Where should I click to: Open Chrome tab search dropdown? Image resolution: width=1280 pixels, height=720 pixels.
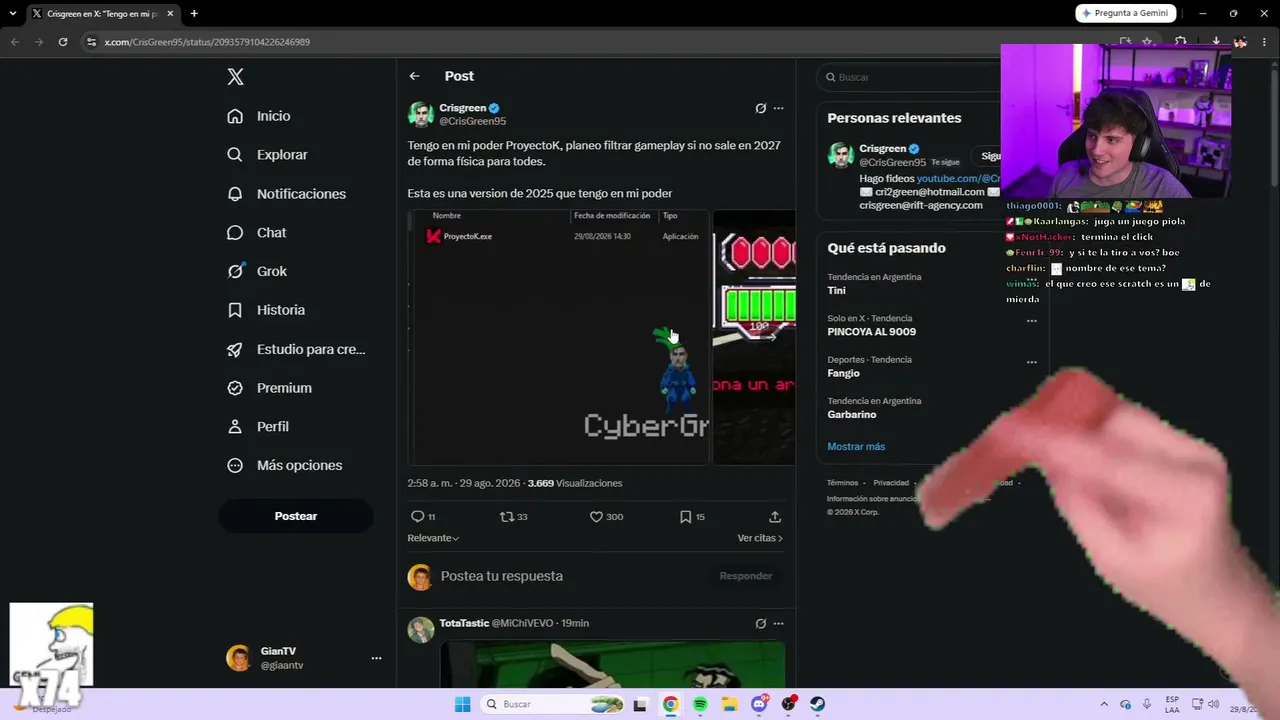pyautogui.click(x=13, y=14)
